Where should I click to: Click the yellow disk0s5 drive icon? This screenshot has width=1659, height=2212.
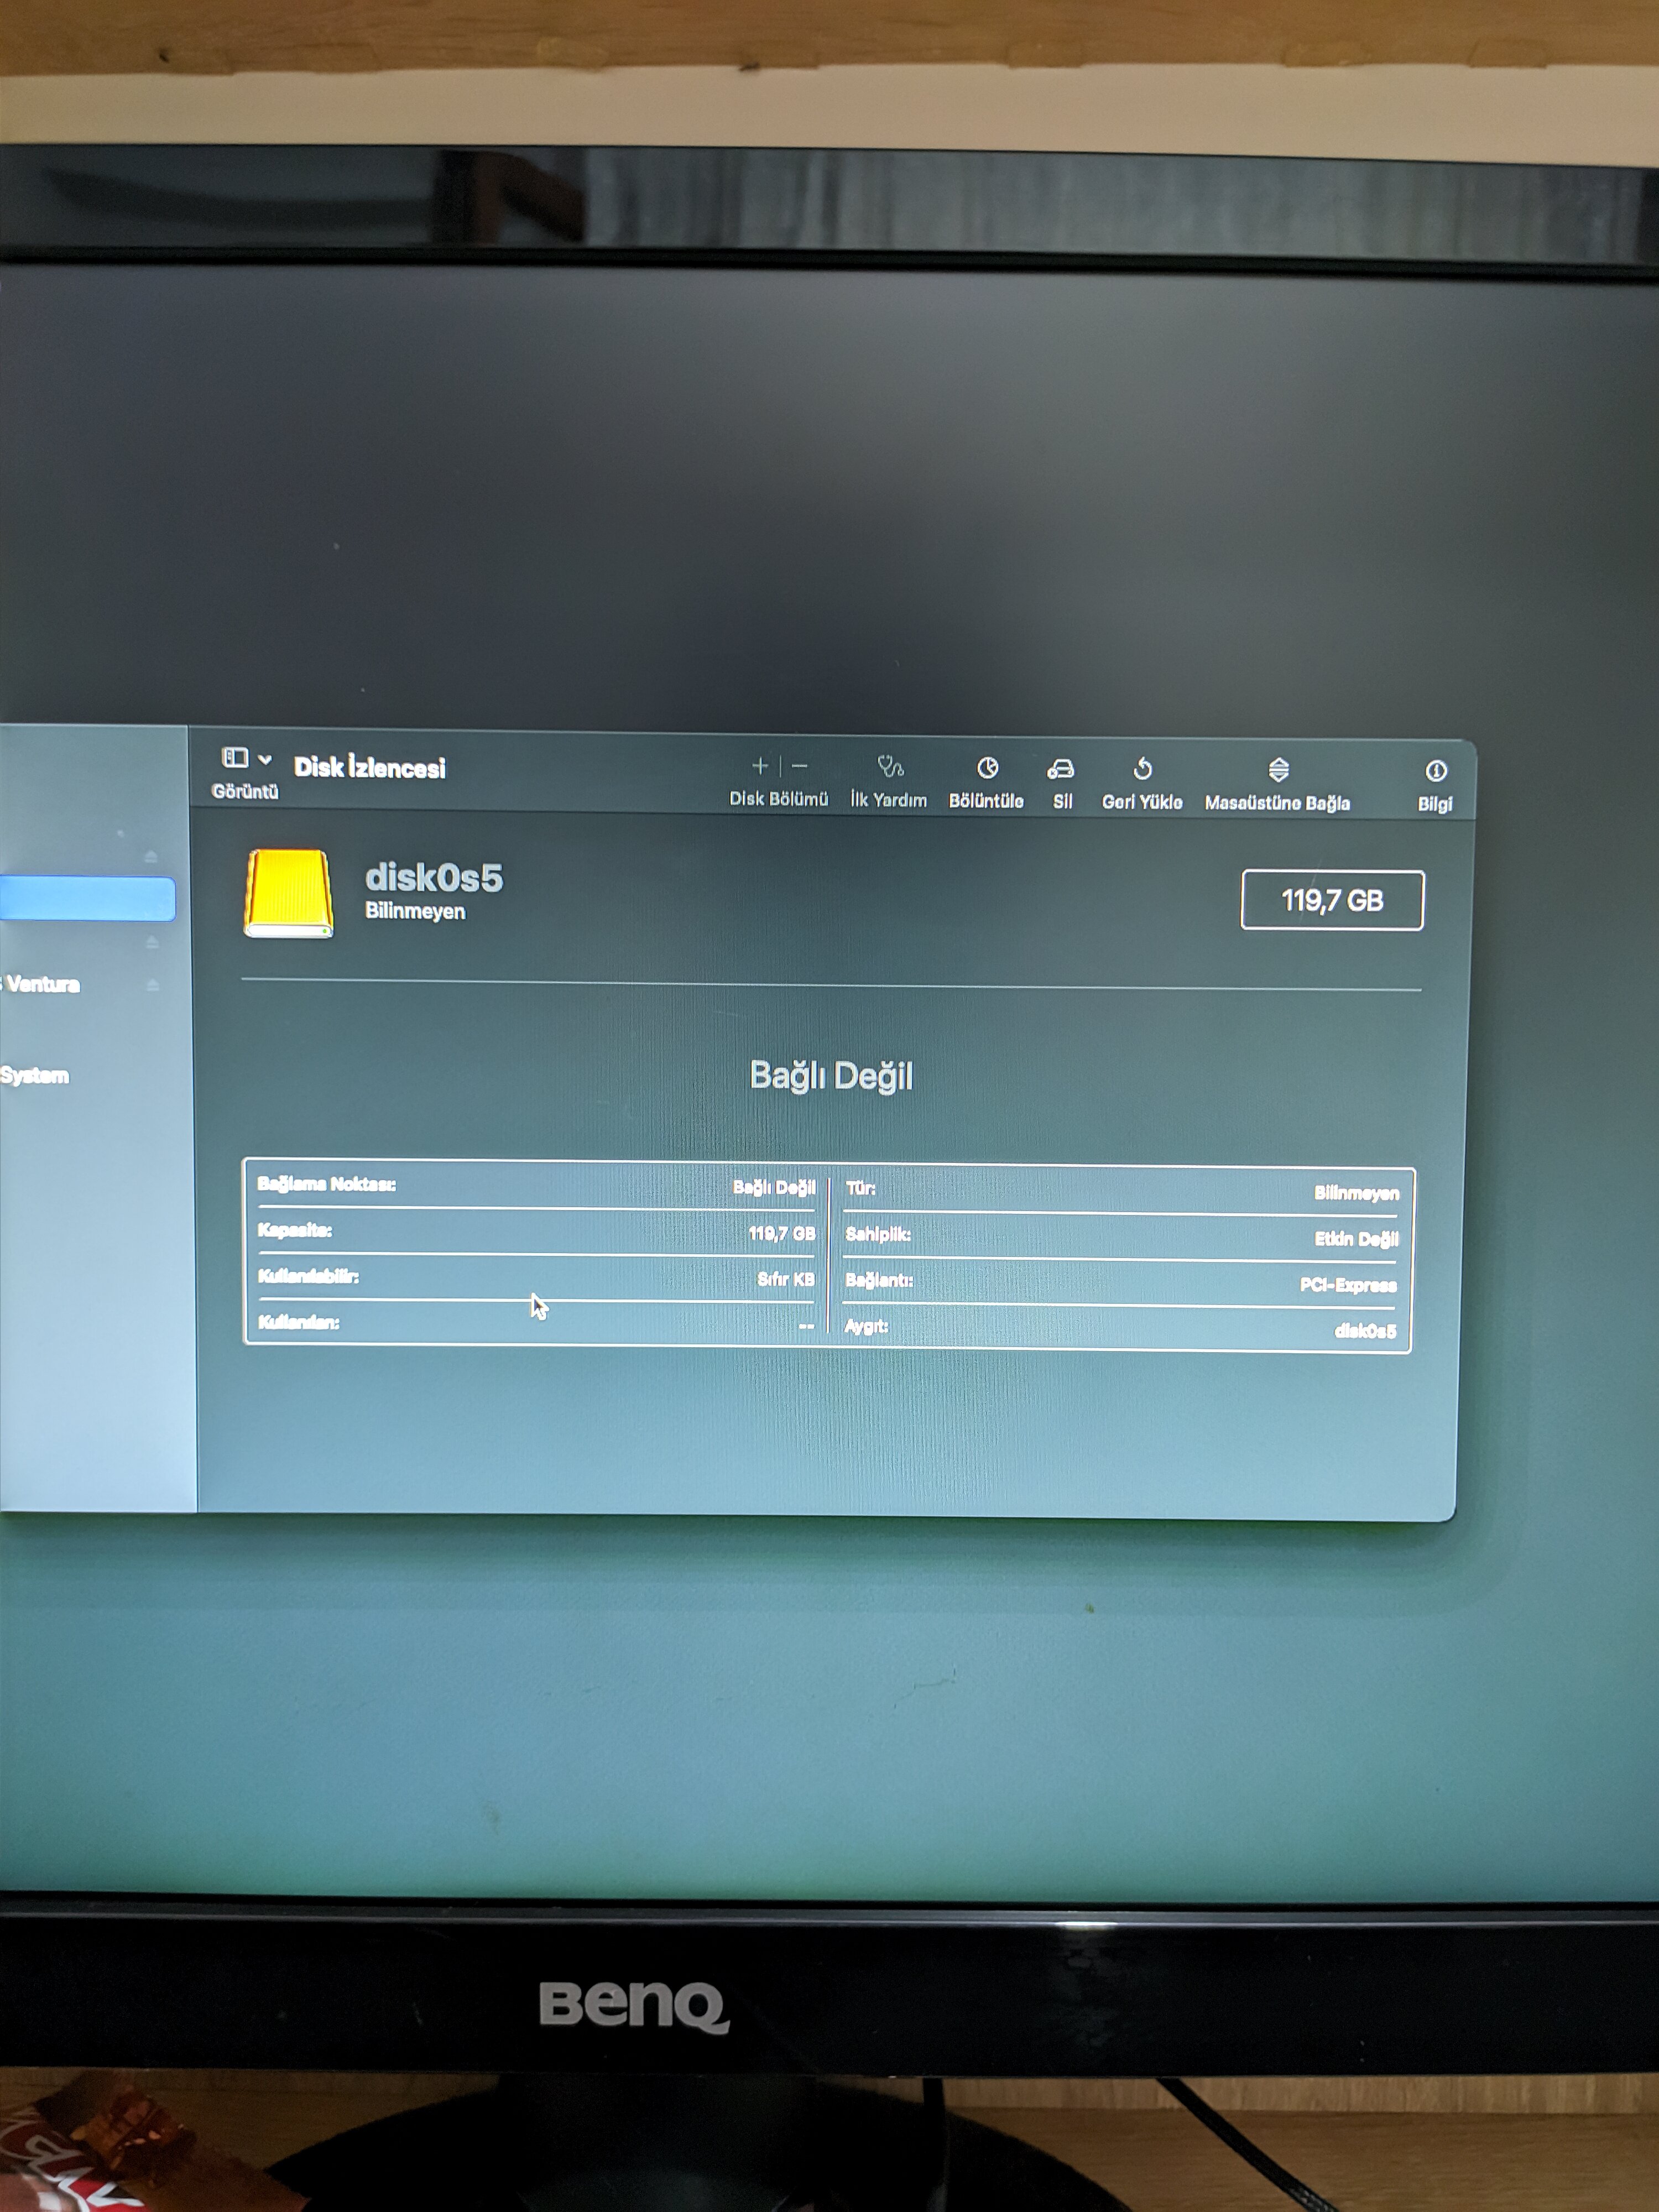point(288,893)
